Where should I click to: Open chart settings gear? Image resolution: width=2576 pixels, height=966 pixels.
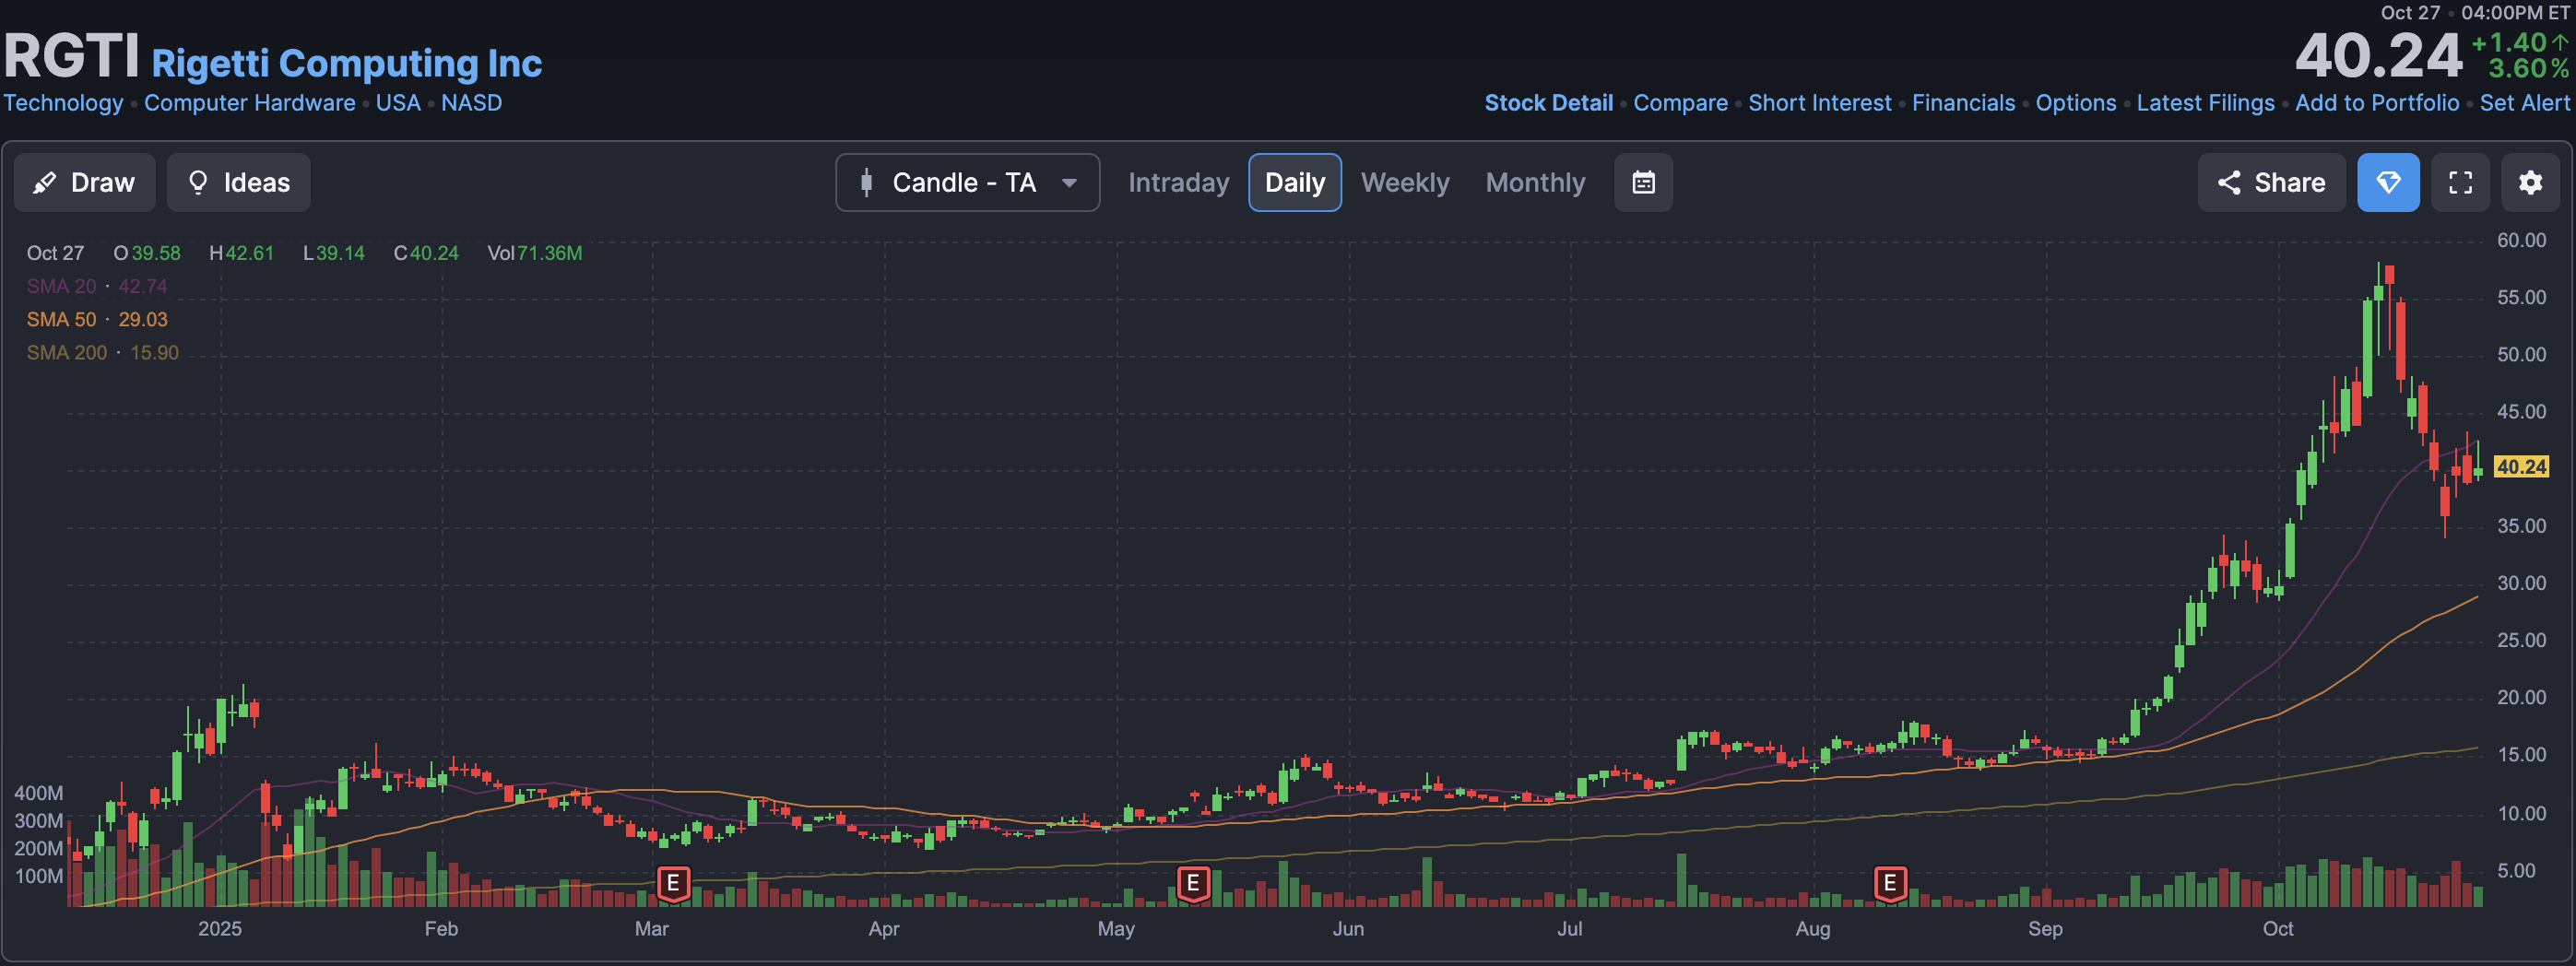[2530, 182]
